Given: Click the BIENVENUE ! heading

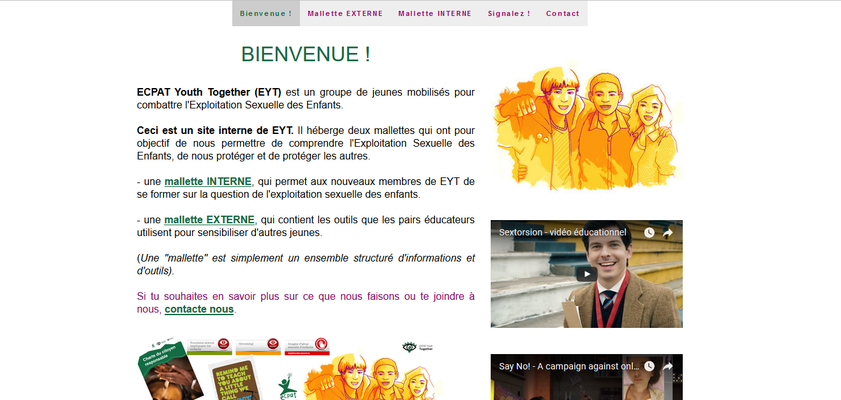Looking at the screenshot, I should point(306,54).
